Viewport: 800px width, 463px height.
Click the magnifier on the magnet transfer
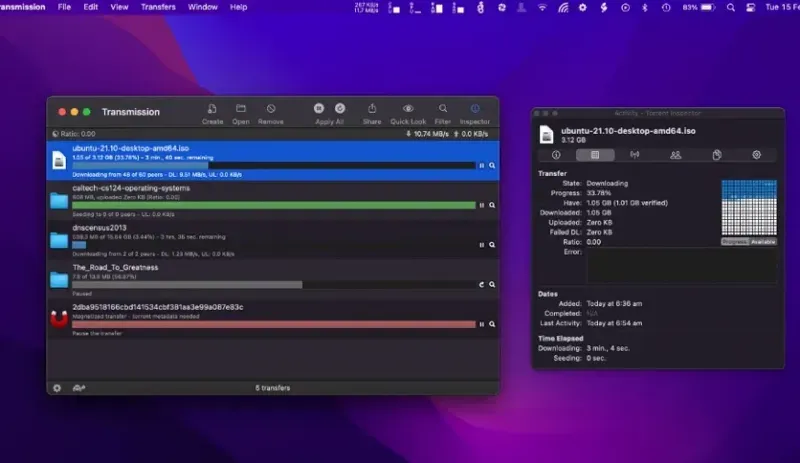[492, 324]
